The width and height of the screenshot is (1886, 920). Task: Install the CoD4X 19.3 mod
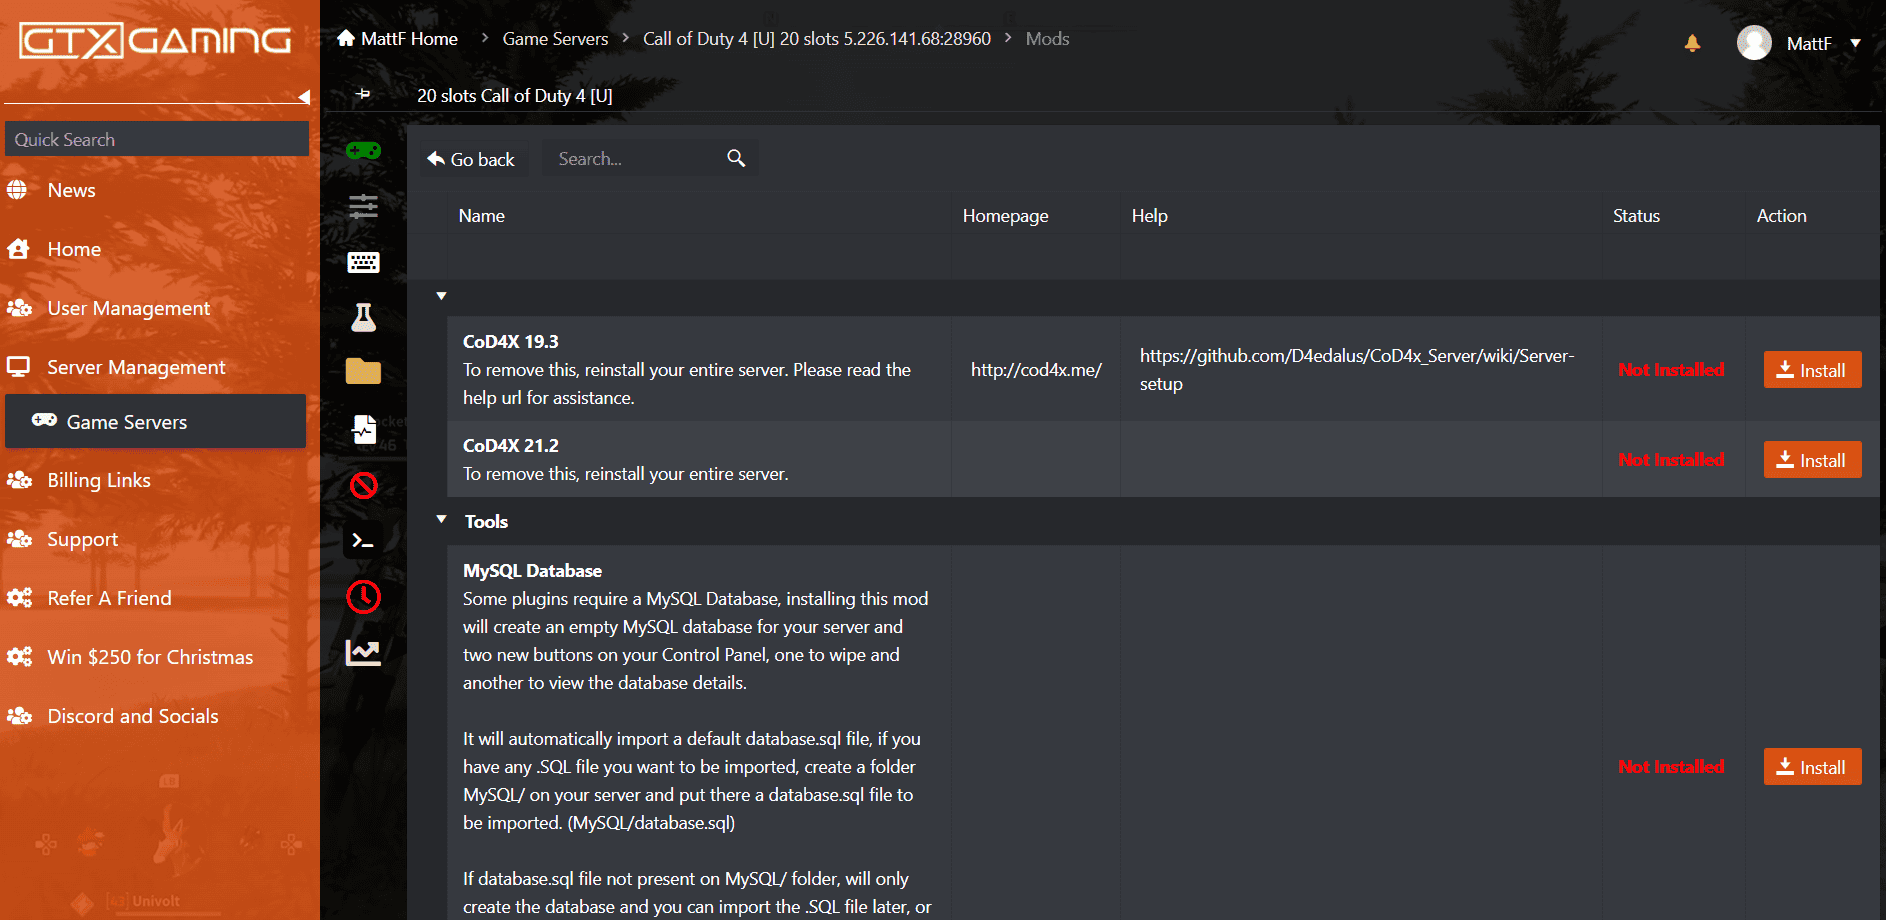1811,370
